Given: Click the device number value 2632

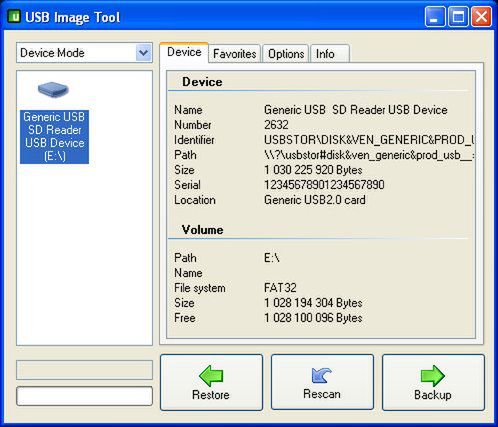Looking at the screenshot, I should coord(276,125).
